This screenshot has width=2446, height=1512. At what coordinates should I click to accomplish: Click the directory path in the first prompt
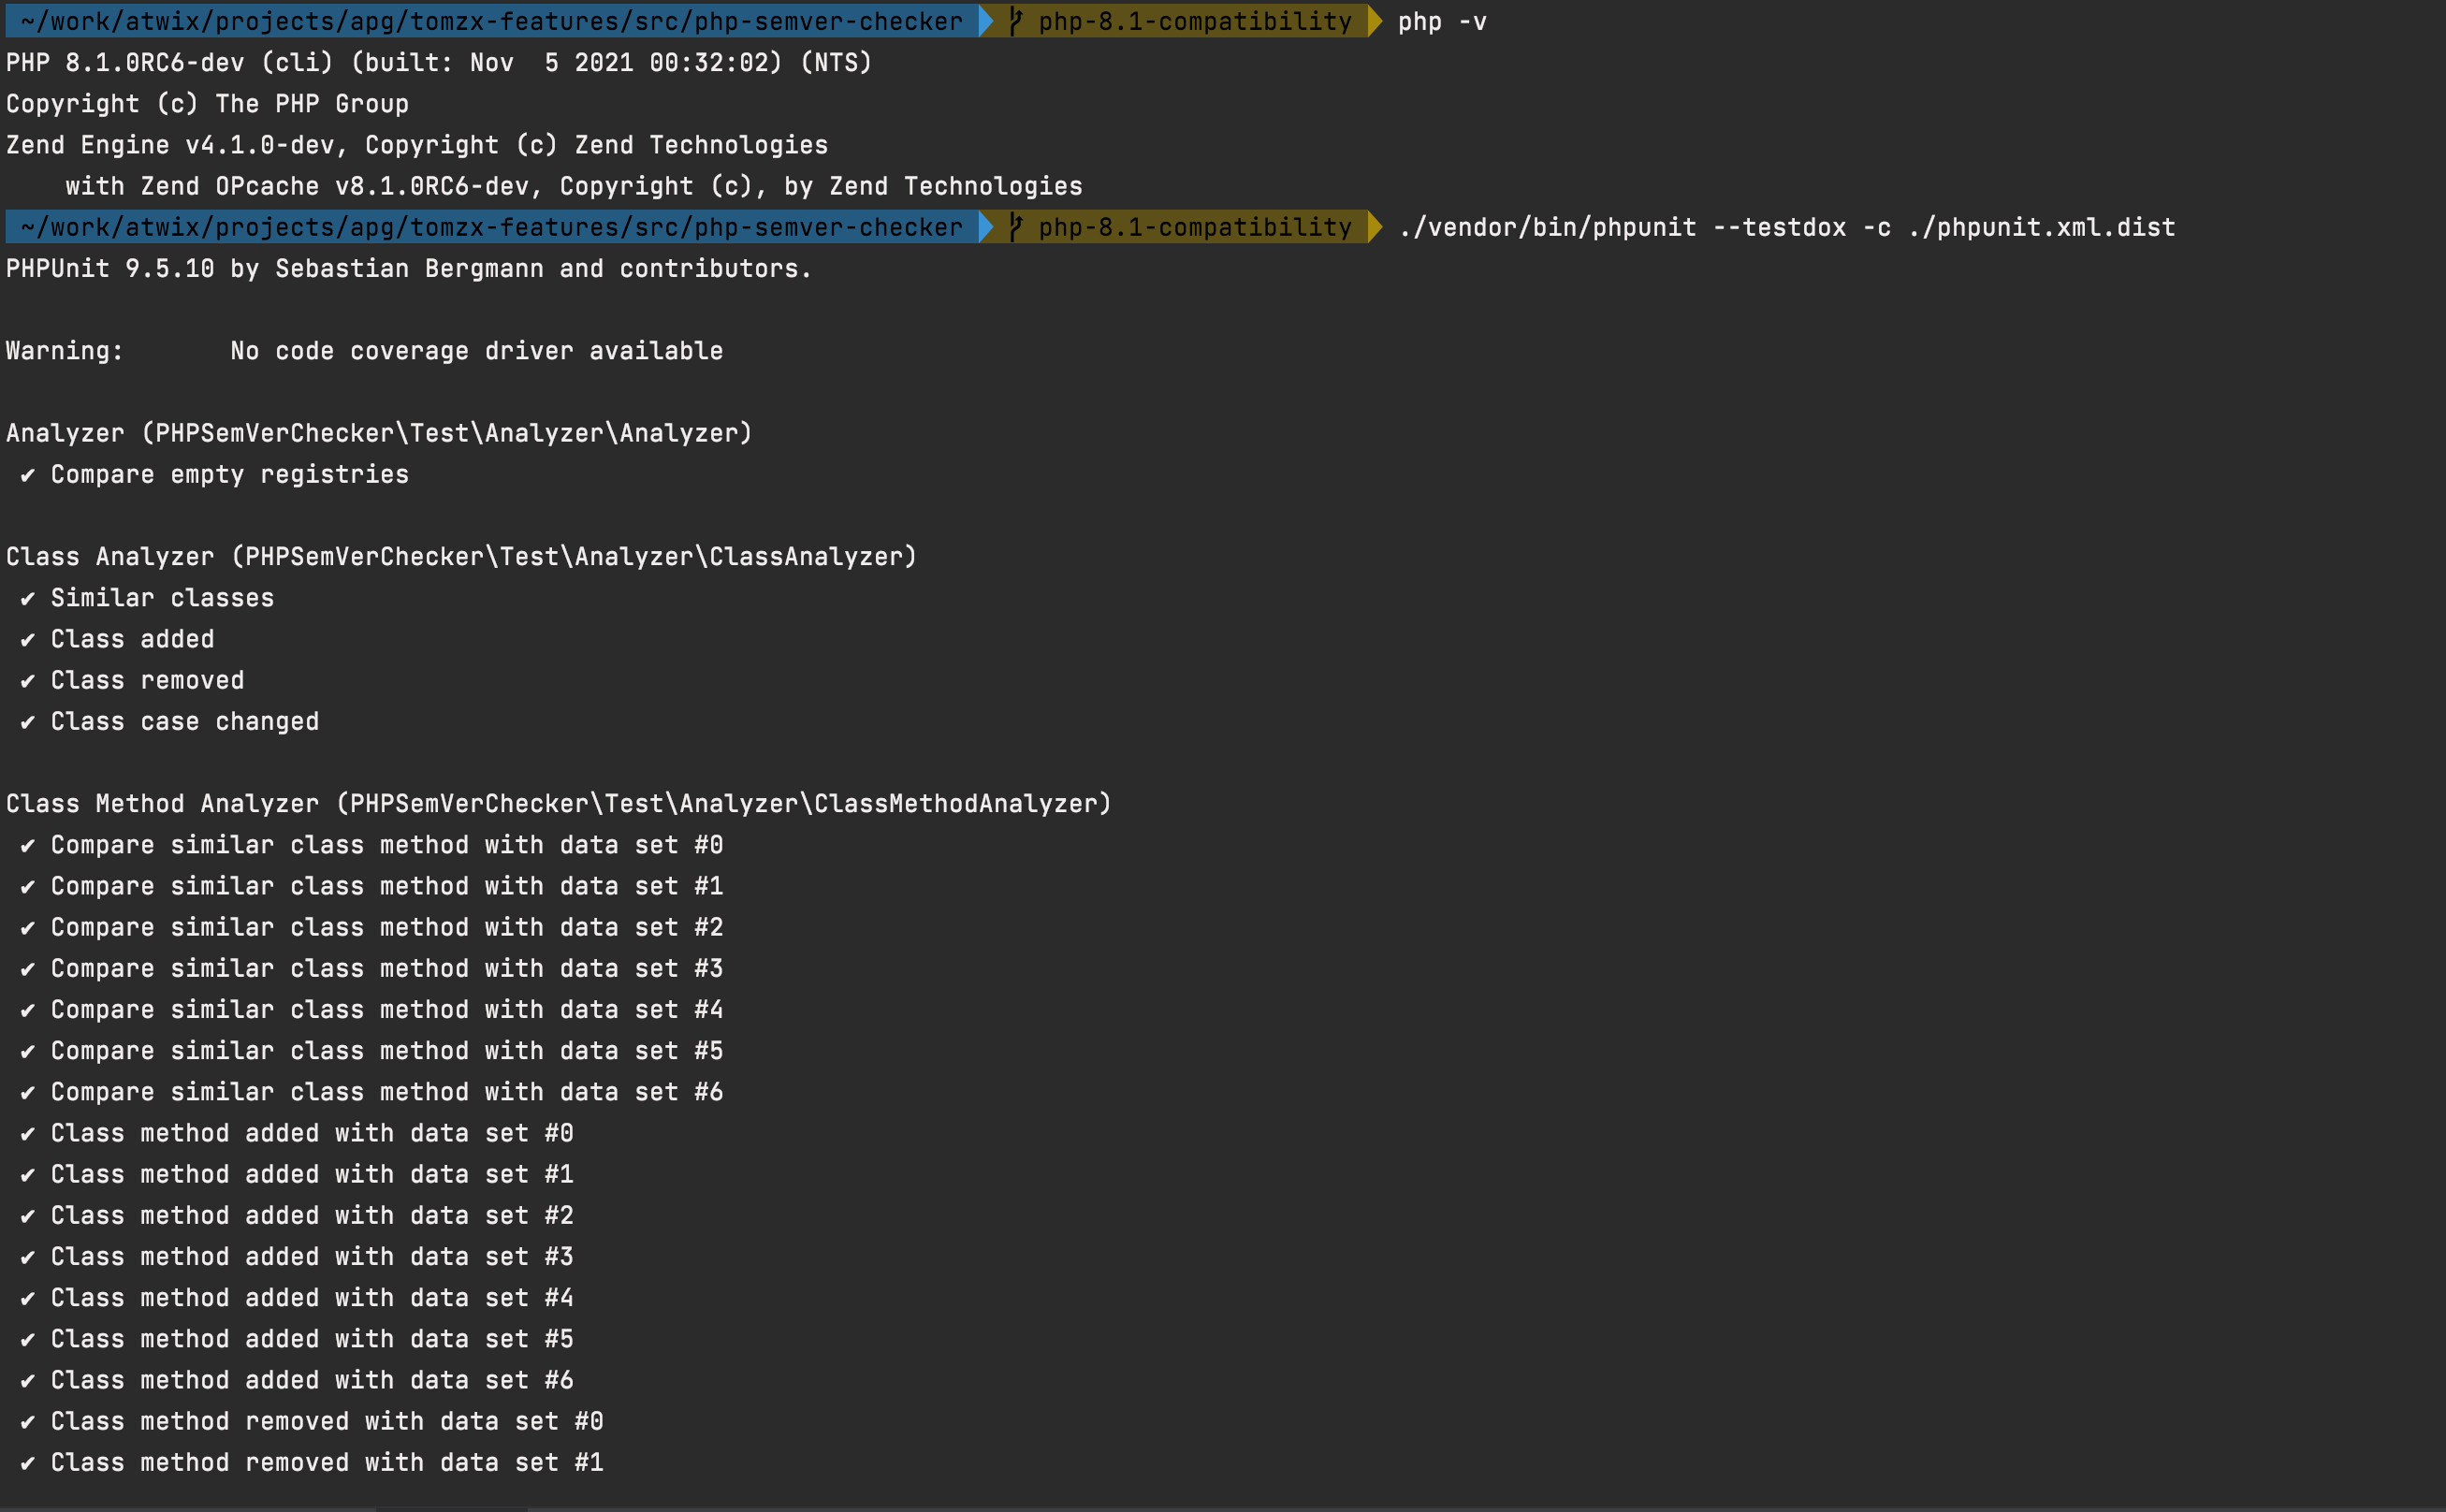tap(491, 21)
